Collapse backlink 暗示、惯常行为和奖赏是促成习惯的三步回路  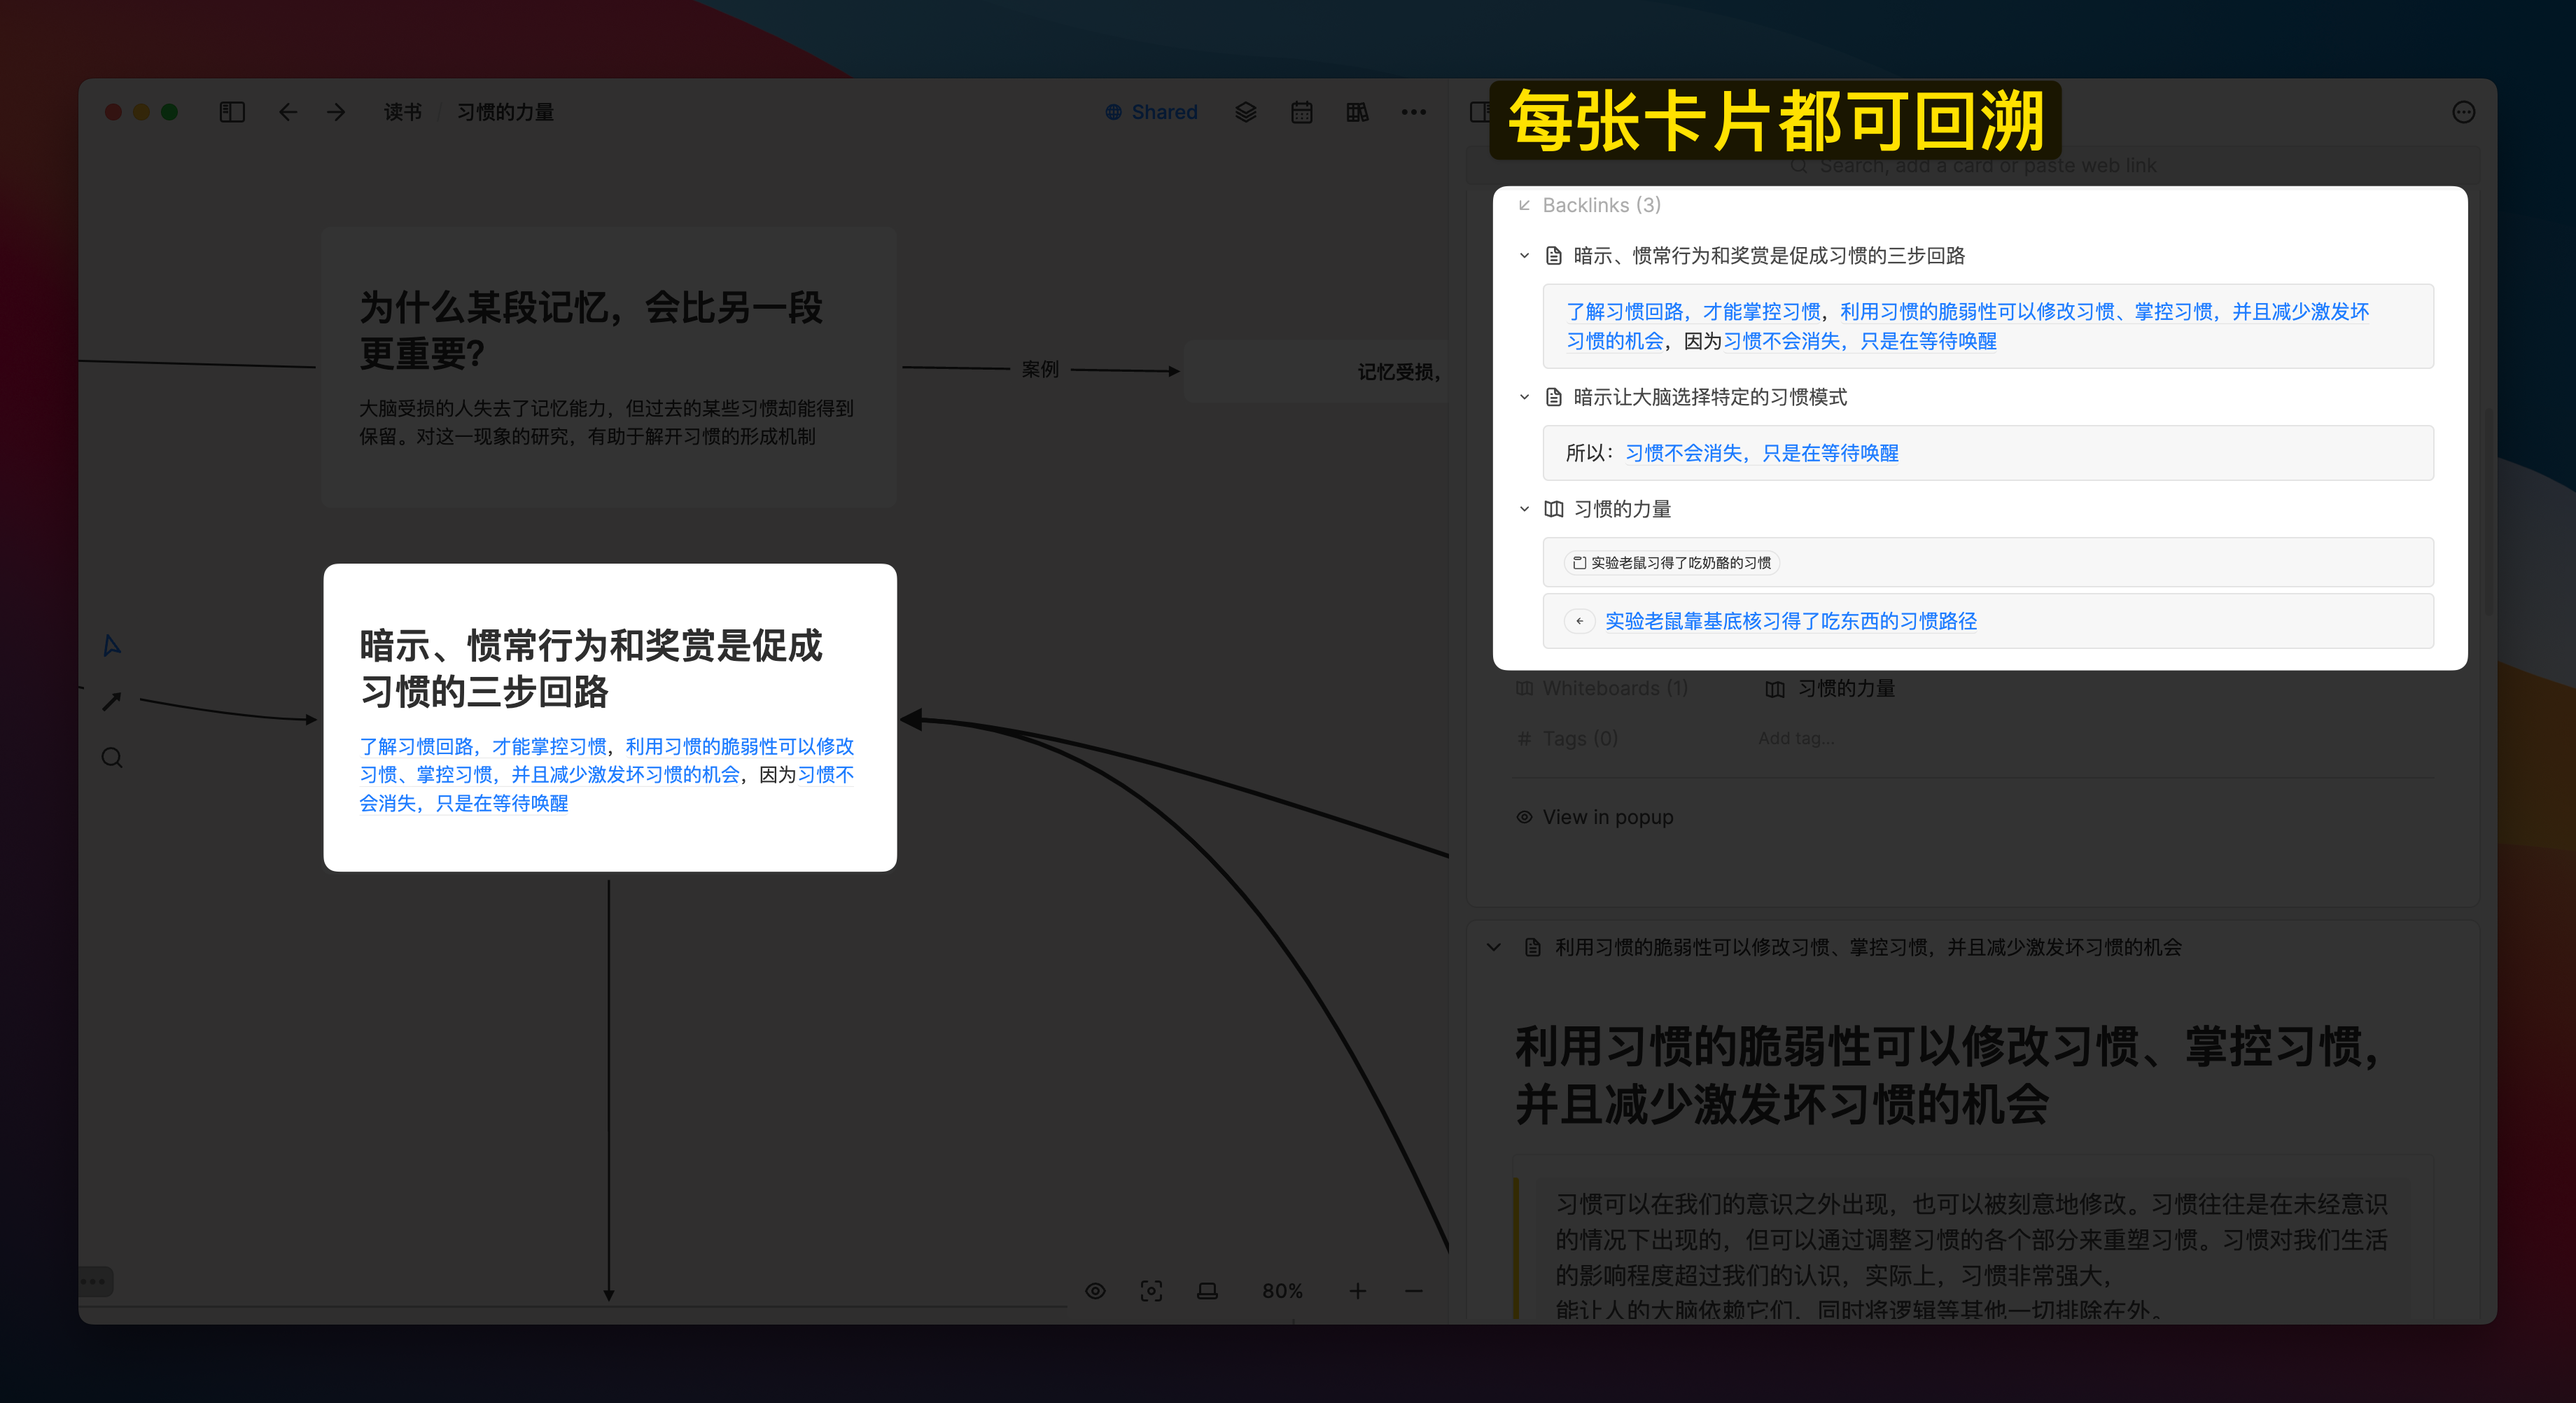pyautogui.click(x=1524, y=256)
